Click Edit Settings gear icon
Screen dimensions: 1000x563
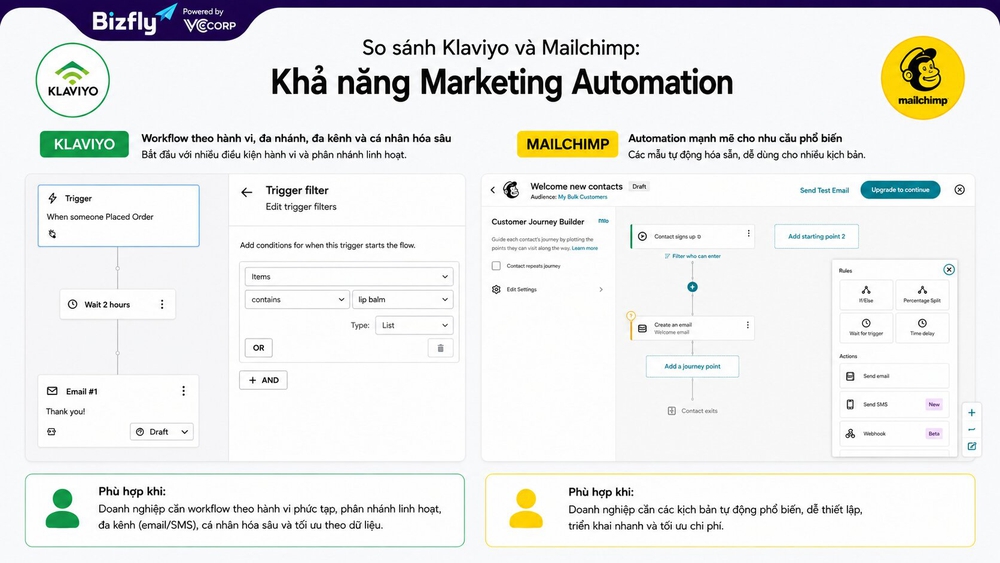(x=496, y=289)
